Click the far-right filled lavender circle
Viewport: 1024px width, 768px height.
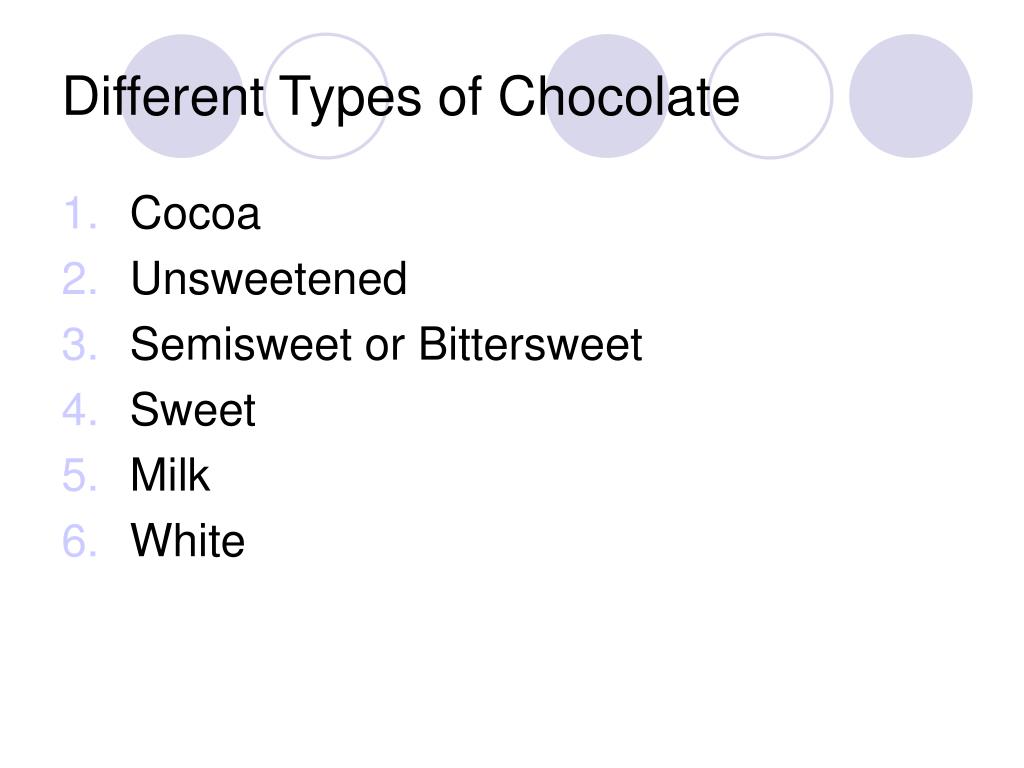pos(910,96)
